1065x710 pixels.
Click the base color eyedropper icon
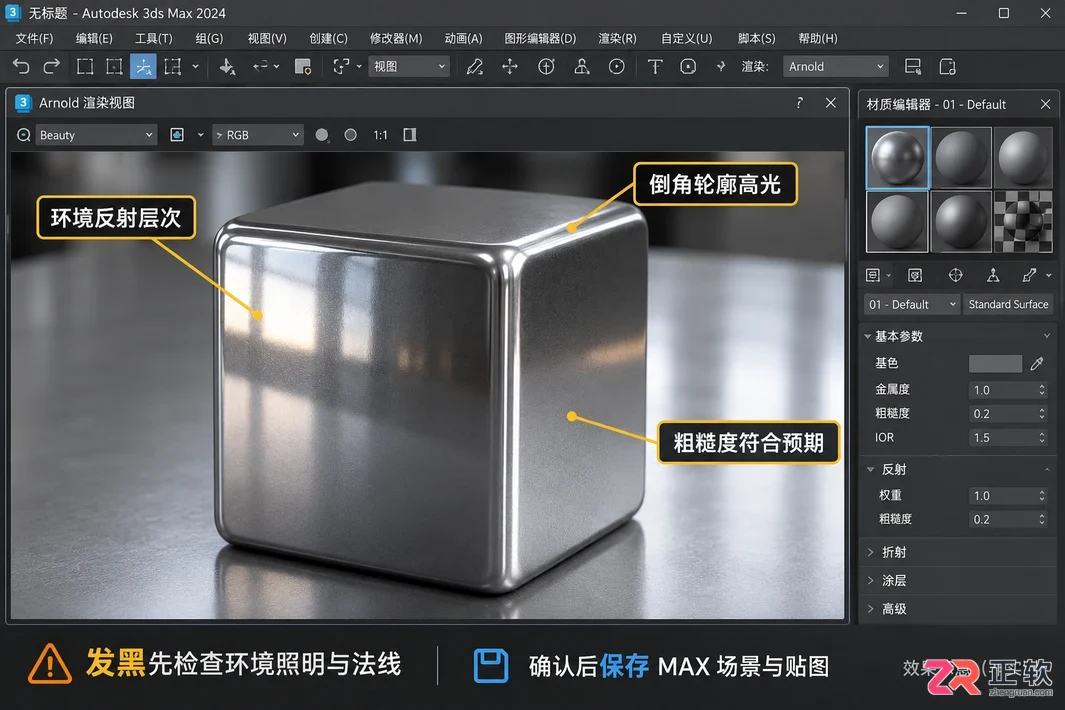[1036, 363]
